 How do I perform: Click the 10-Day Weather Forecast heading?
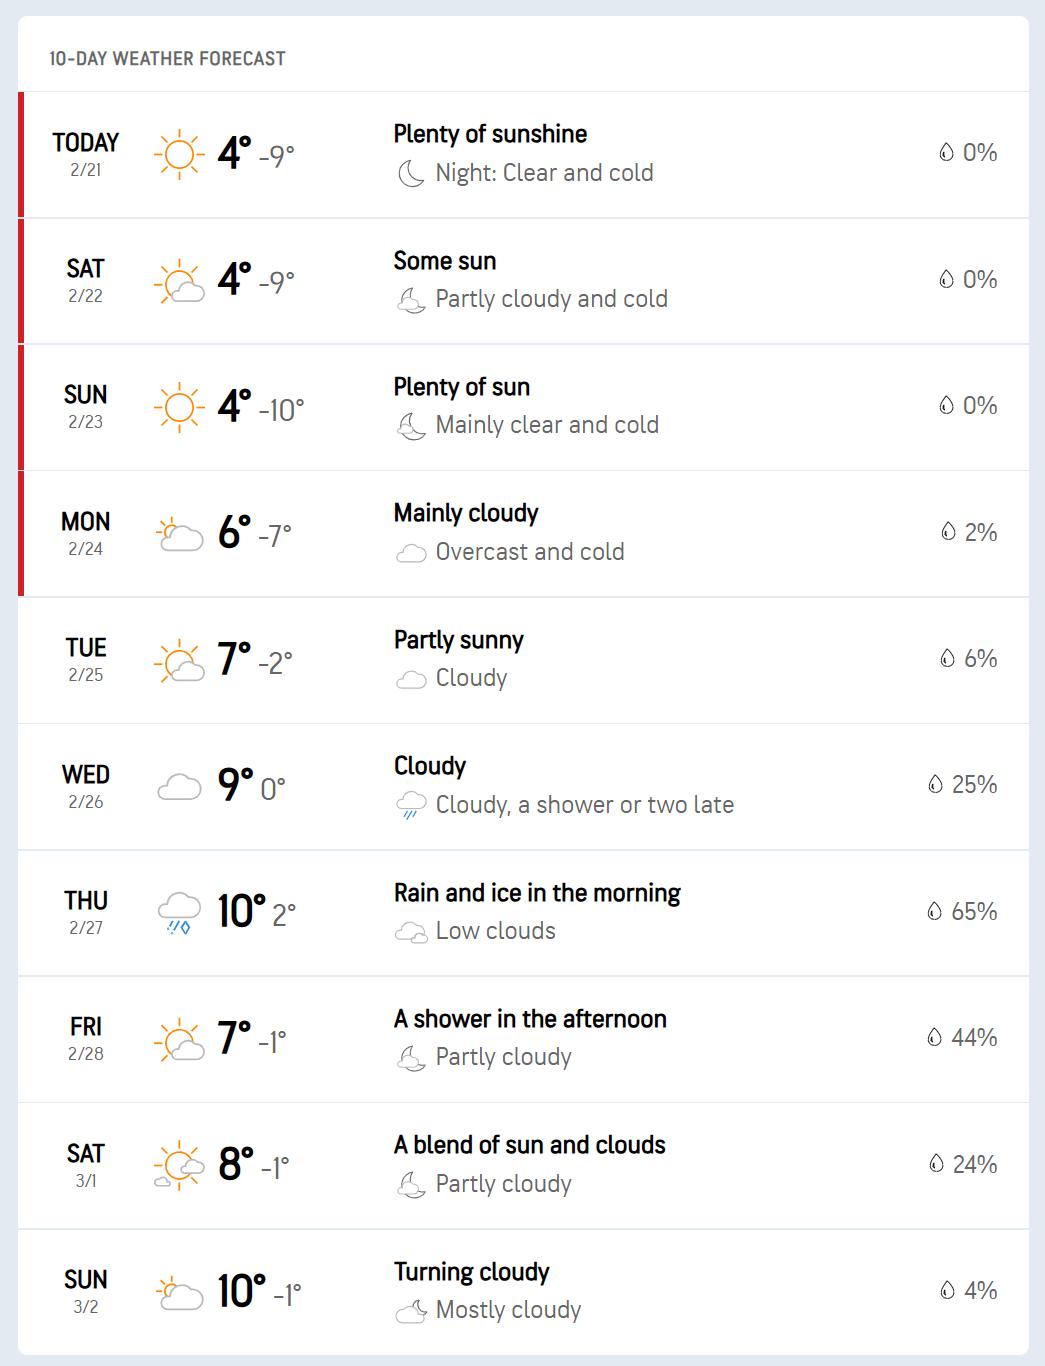(x=167, y=59)
